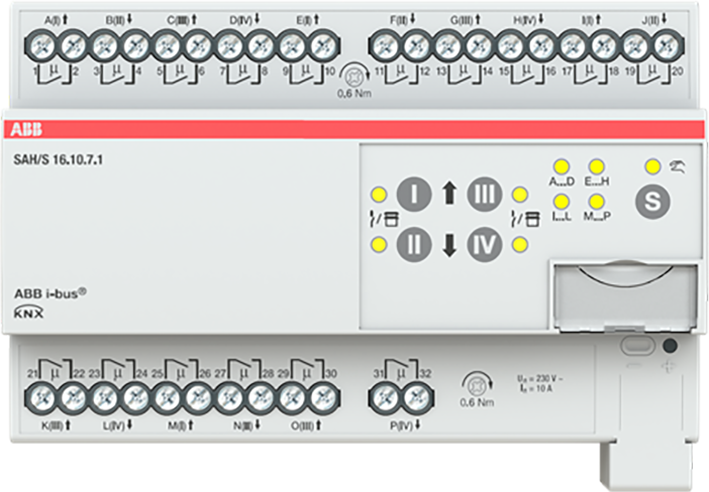
Task: Click the relay contact symbol between terminals 31 and 32
Action: 401,369
